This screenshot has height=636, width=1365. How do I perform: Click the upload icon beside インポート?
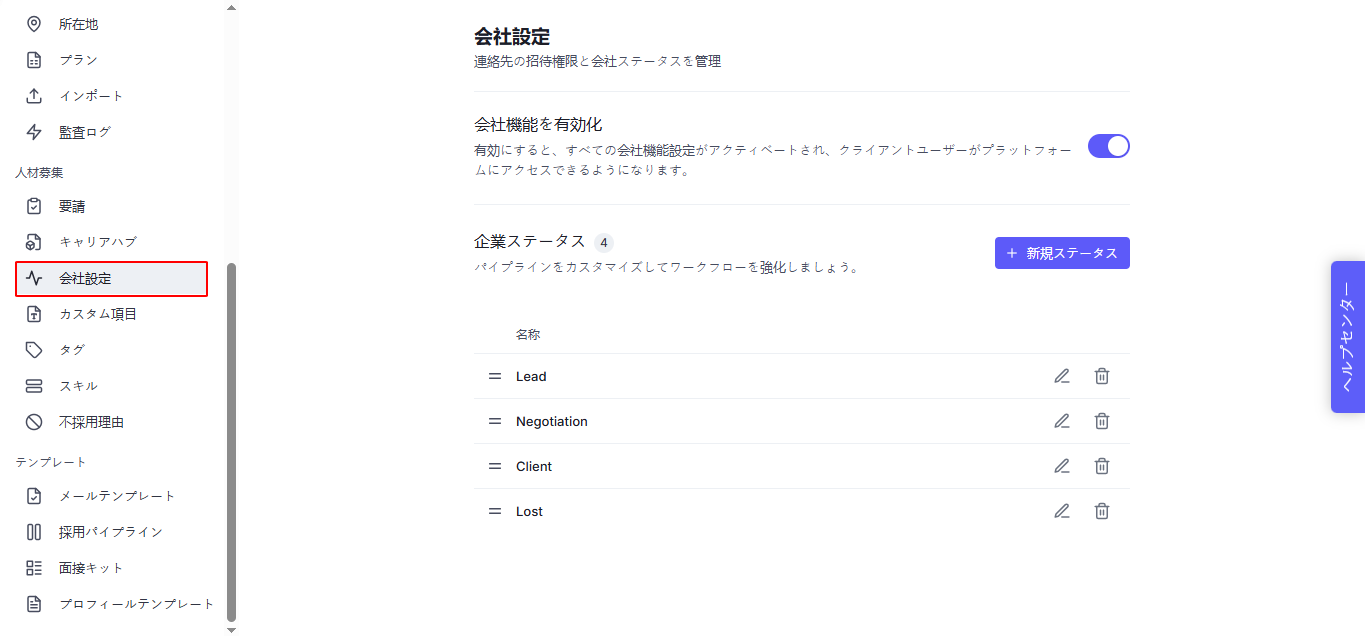pos(34,96)
